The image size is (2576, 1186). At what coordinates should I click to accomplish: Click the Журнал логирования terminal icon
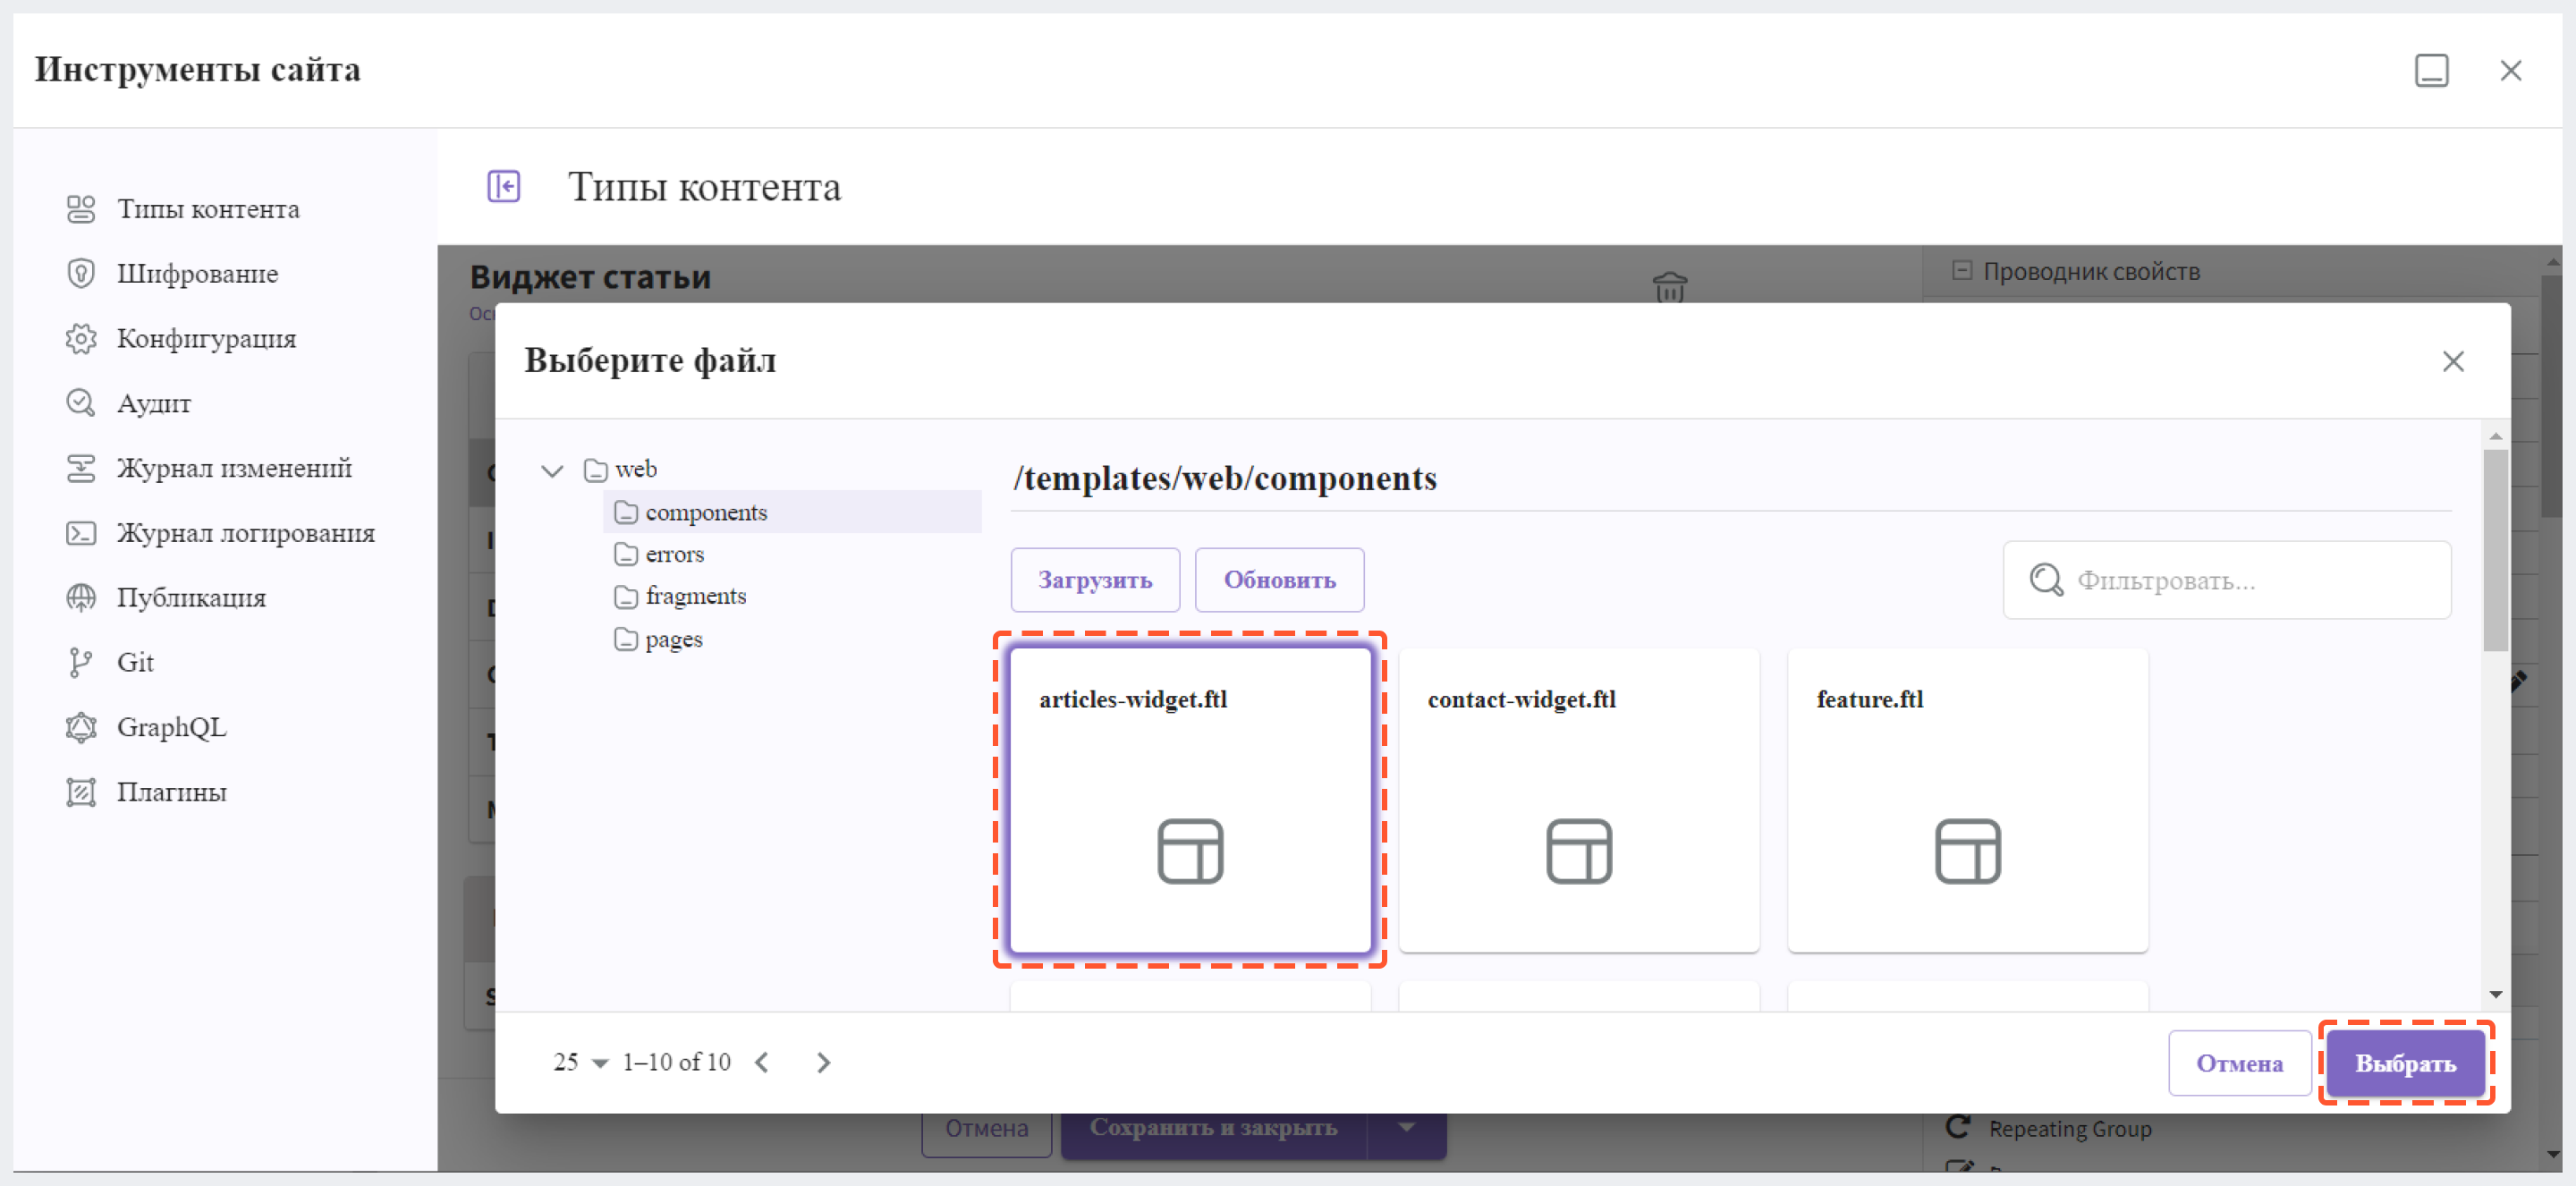pyautogui.click(x=80, y=533)
